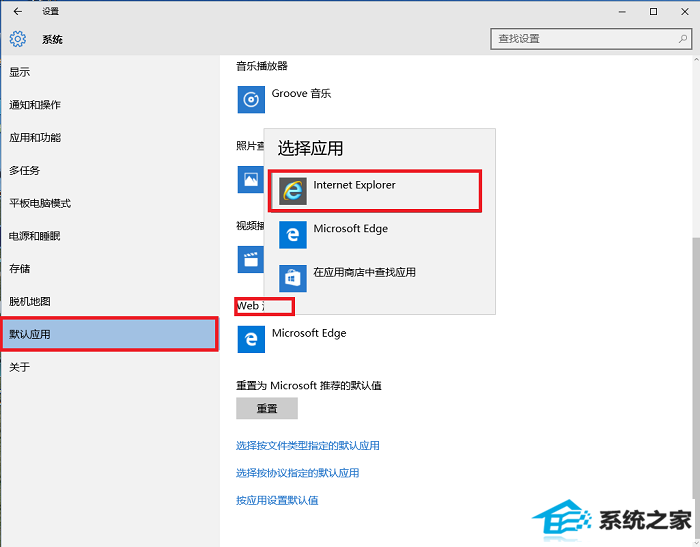The image size is (700, 547).
Task: Click 重置为 Microsoft 推荐的默认值 text
Action: (x=309, y=385)
